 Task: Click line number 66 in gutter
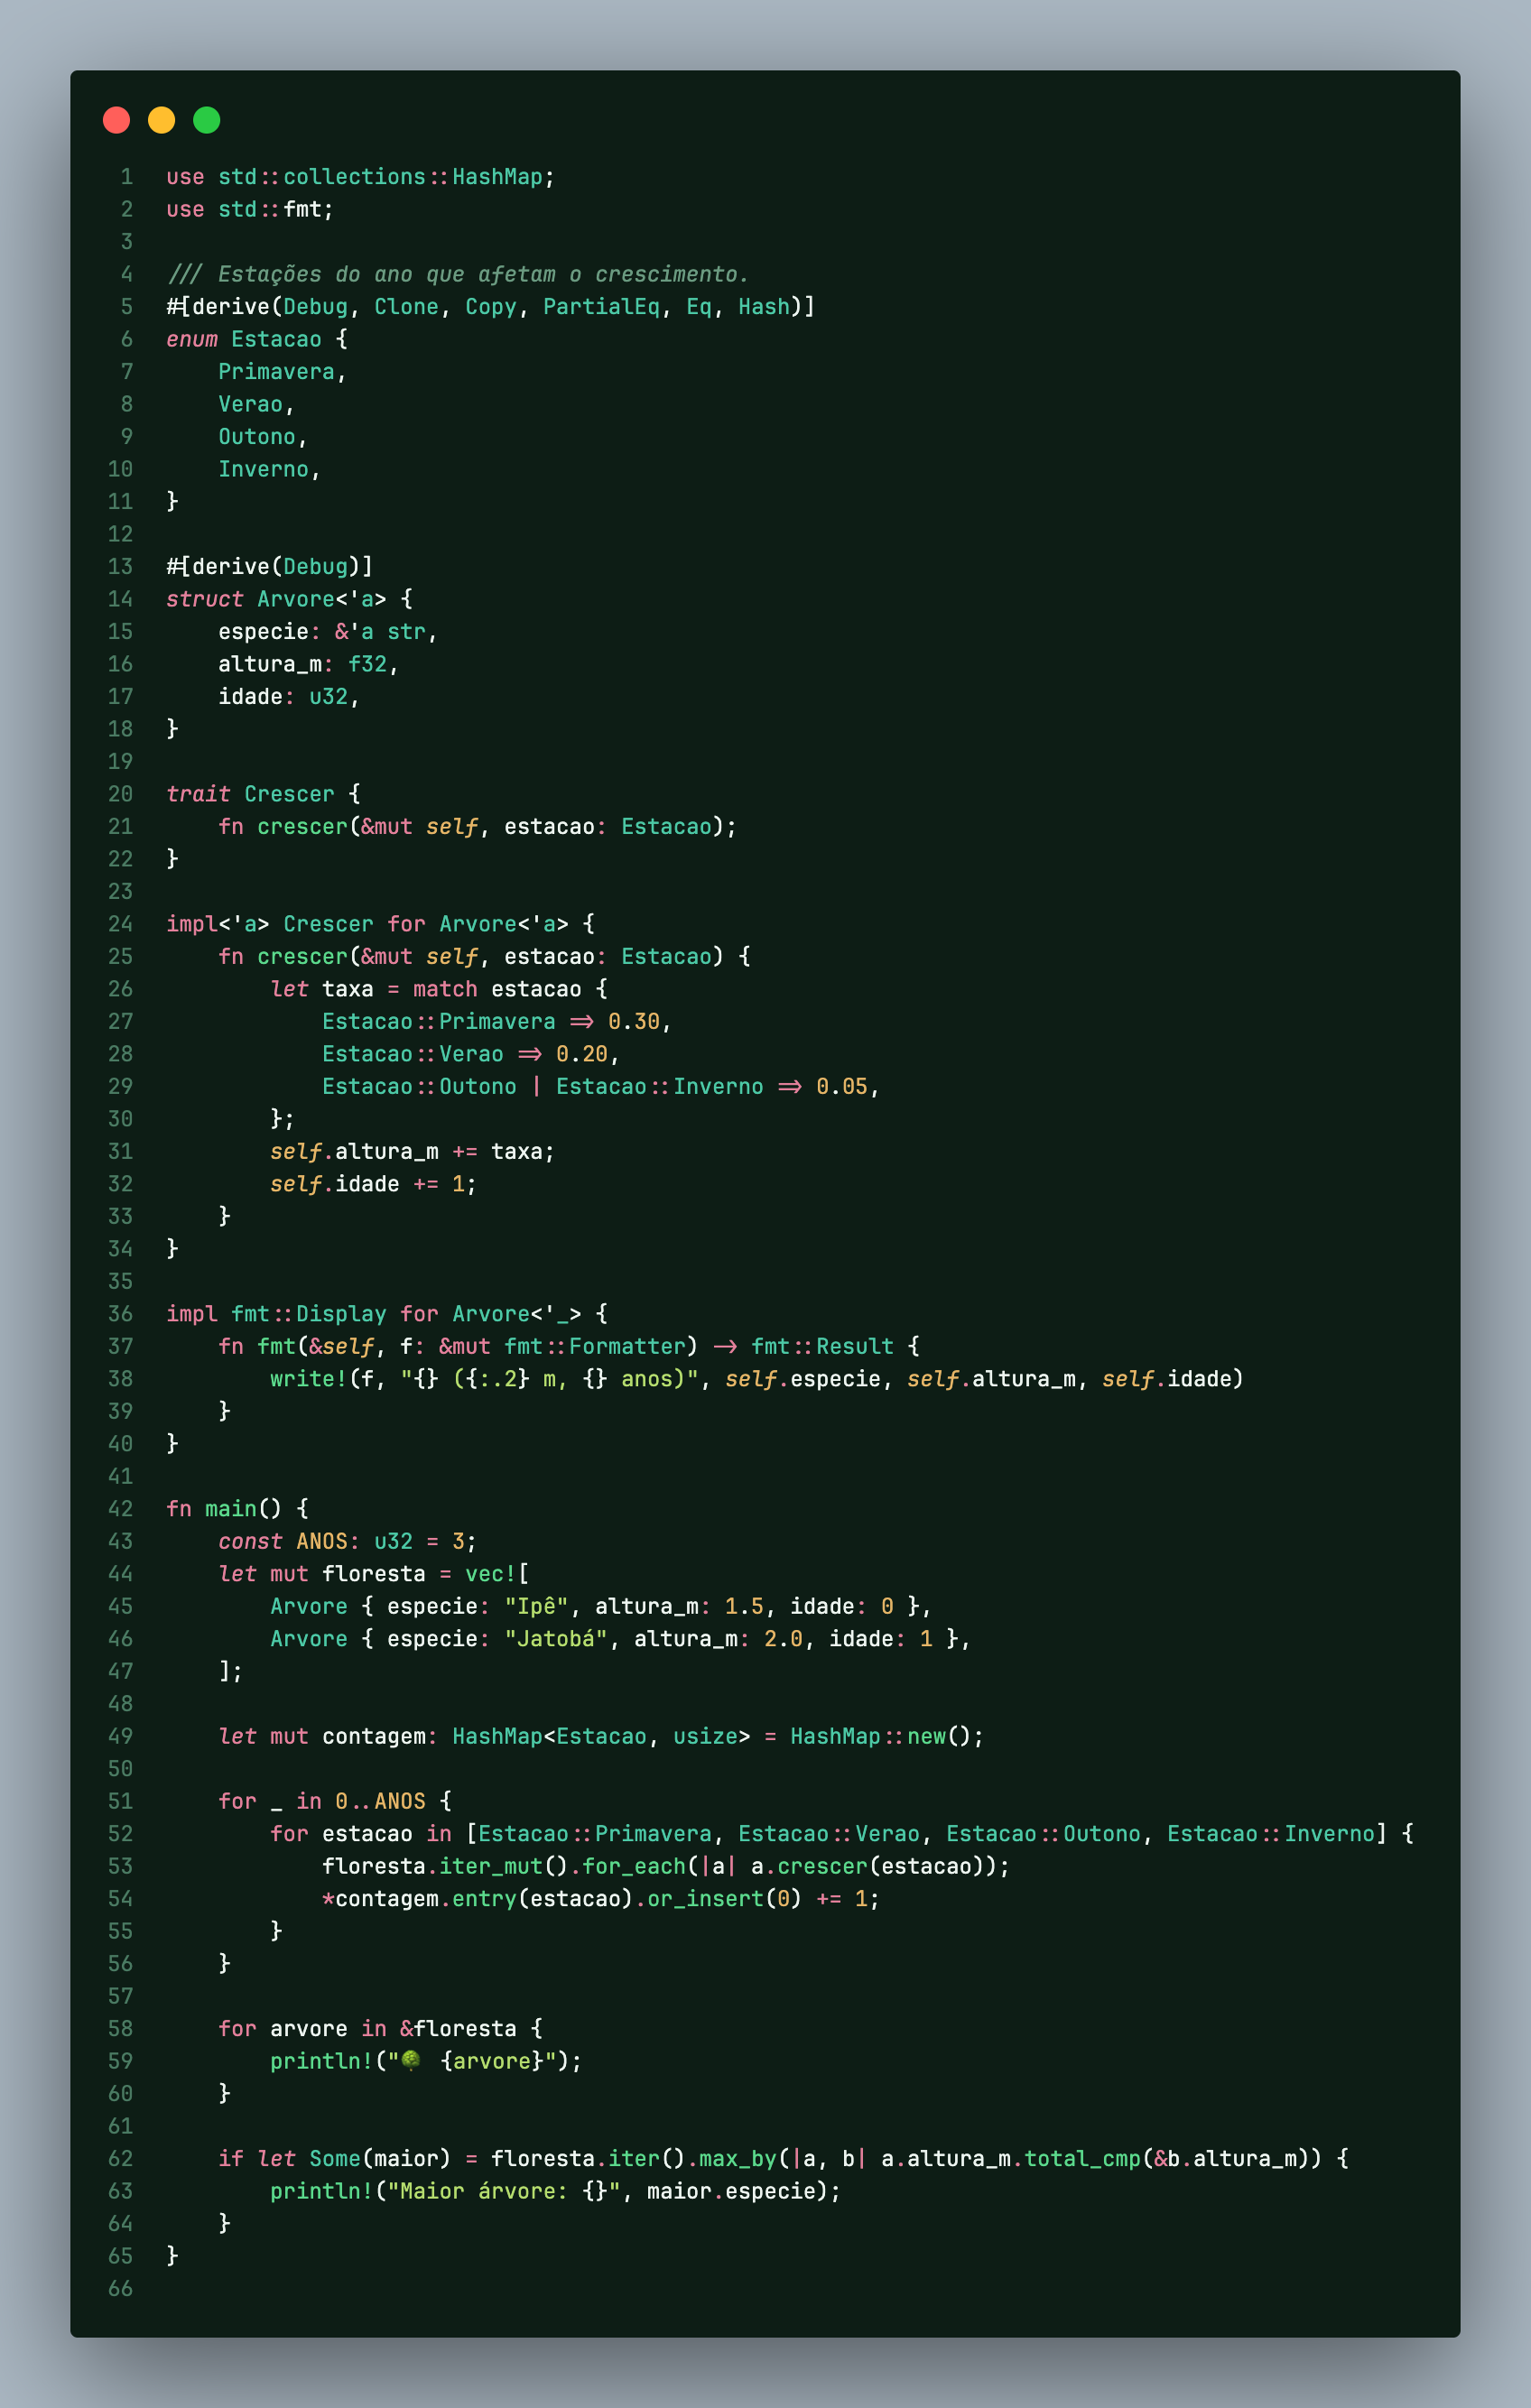(120, 2289)
